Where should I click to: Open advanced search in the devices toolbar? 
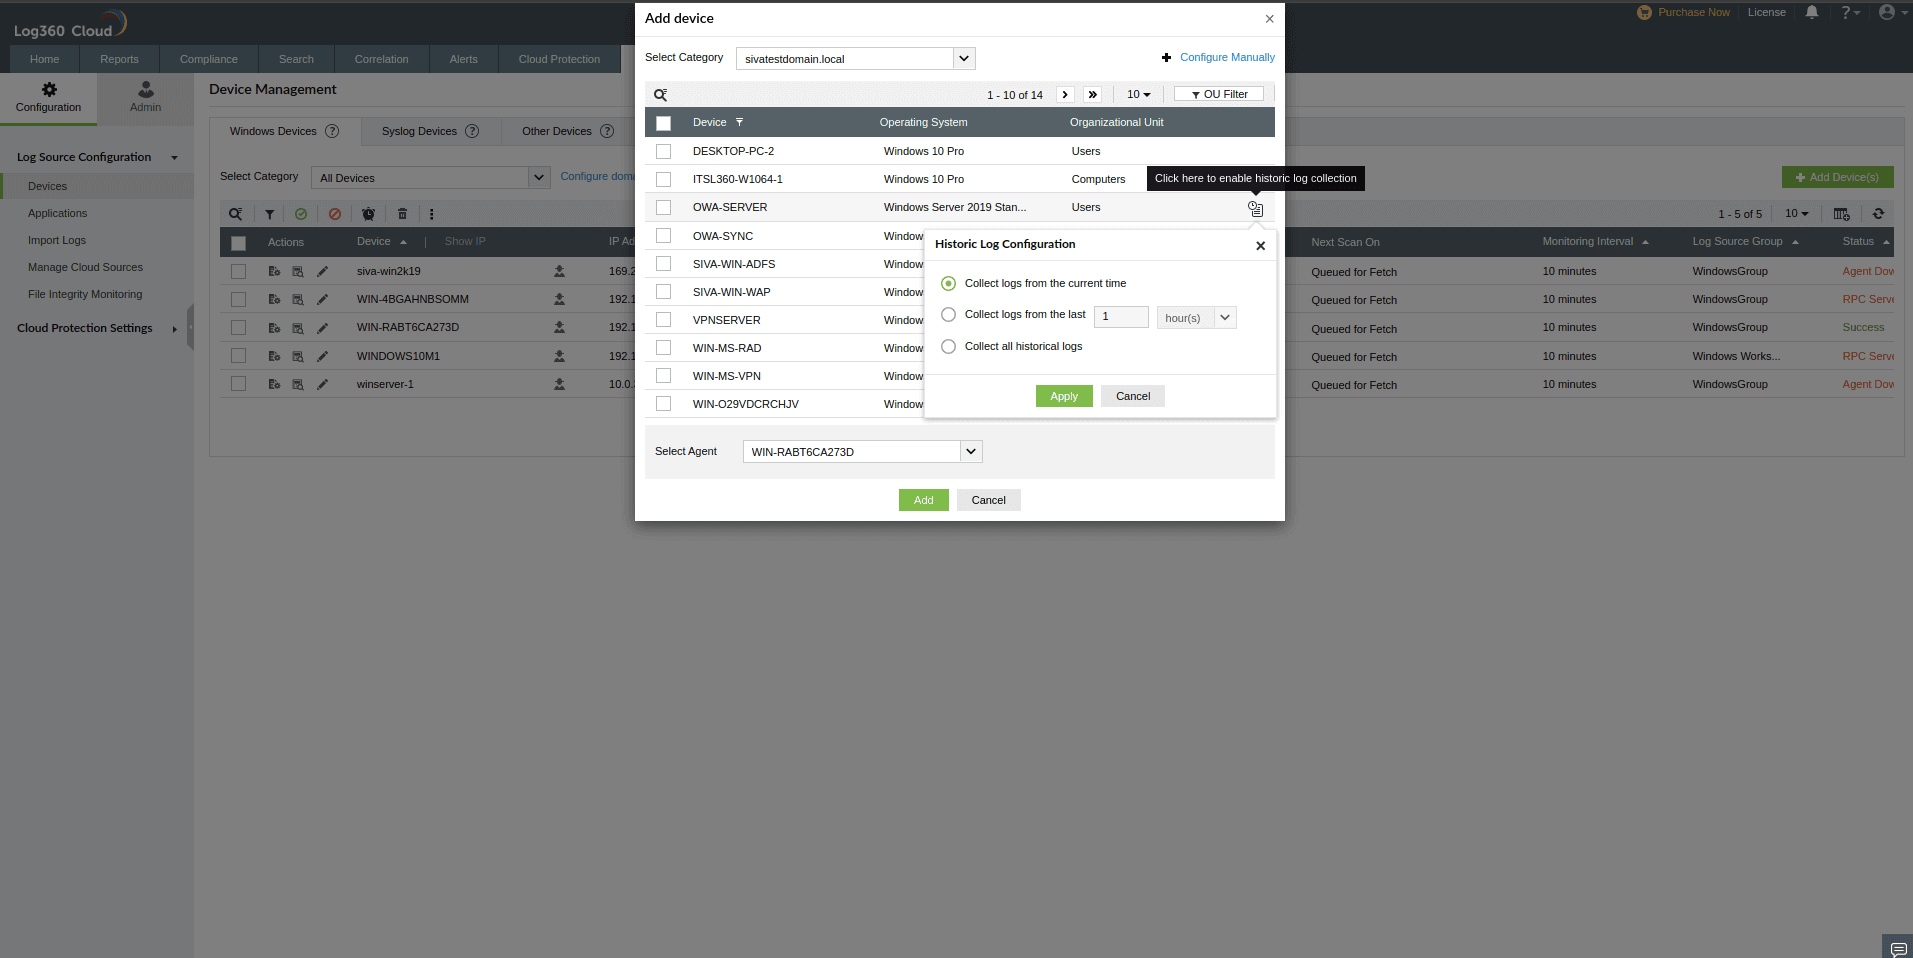235,213
